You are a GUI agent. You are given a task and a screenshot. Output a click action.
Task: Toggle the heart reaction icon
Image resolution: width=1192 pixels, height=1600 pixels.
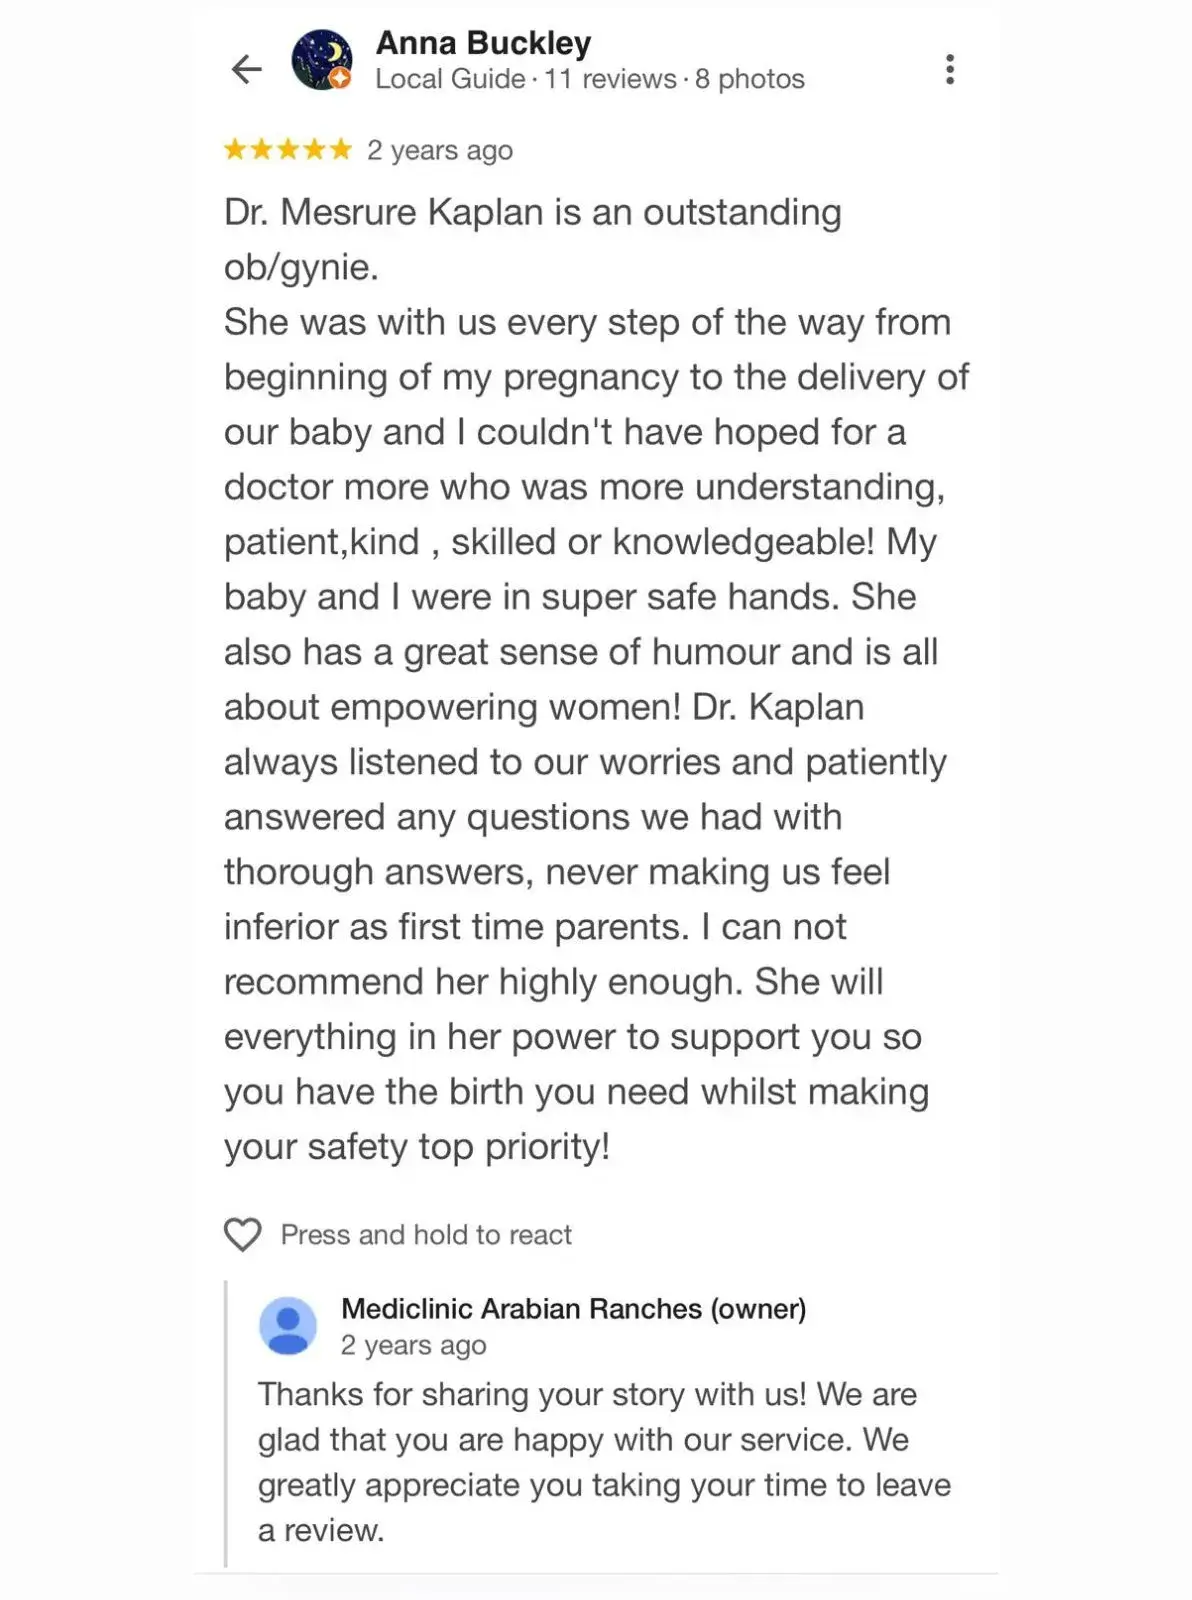point(242,1234)
